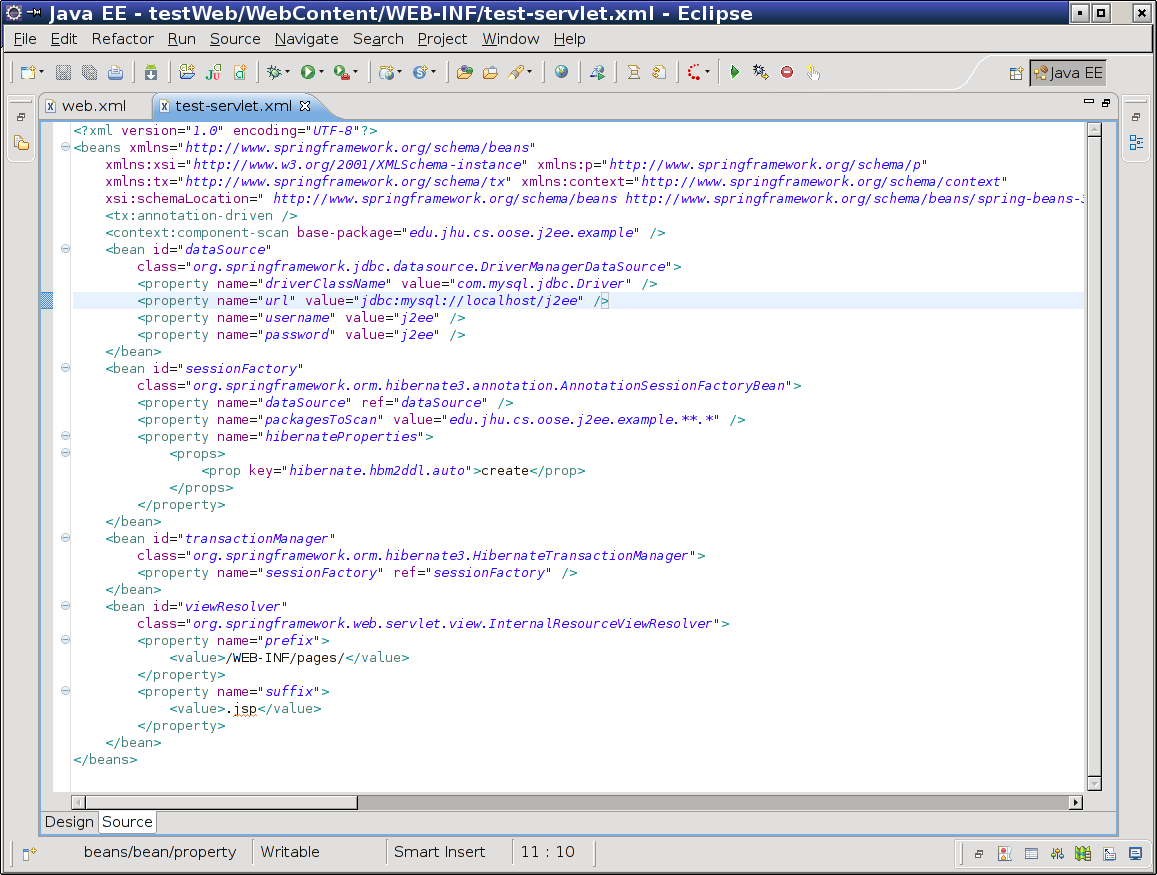Viewport: 1157px width, 875px height.
Task: Open the Debug configurations dropdown arrow
Action: pyautogui.click(x=287, y=72)
